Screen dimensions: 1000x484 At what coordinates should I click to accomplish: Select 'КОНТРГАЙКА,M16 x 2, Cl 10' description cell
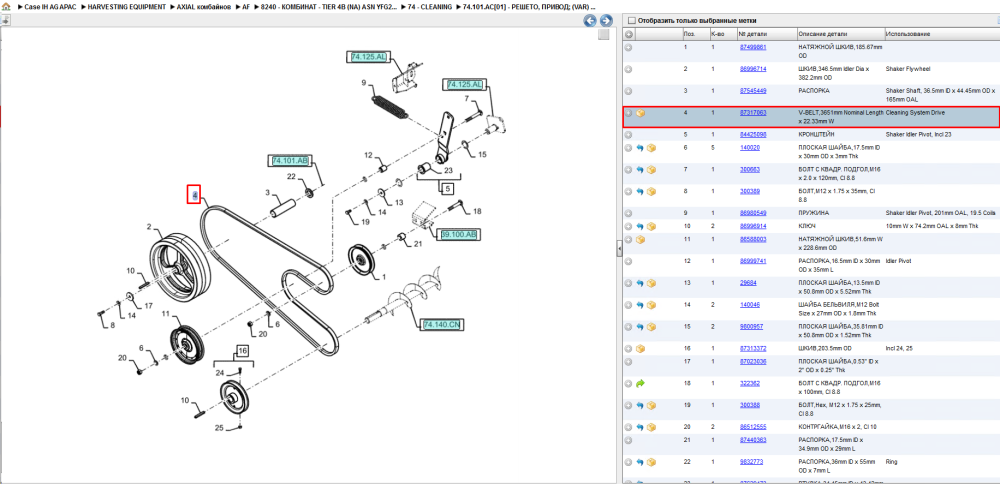coord(837,427)
